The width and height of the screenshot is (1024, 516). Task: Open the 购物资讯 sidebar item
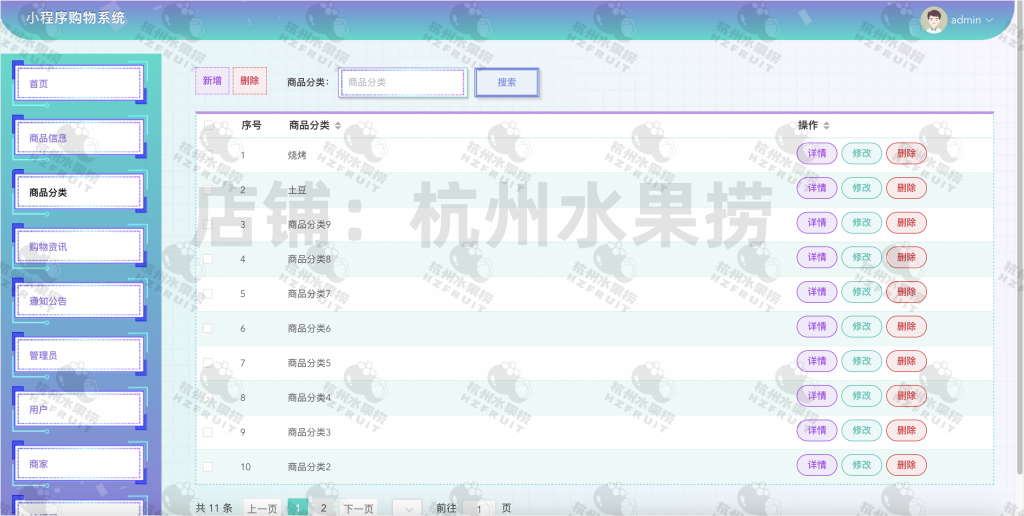point(78,246)
